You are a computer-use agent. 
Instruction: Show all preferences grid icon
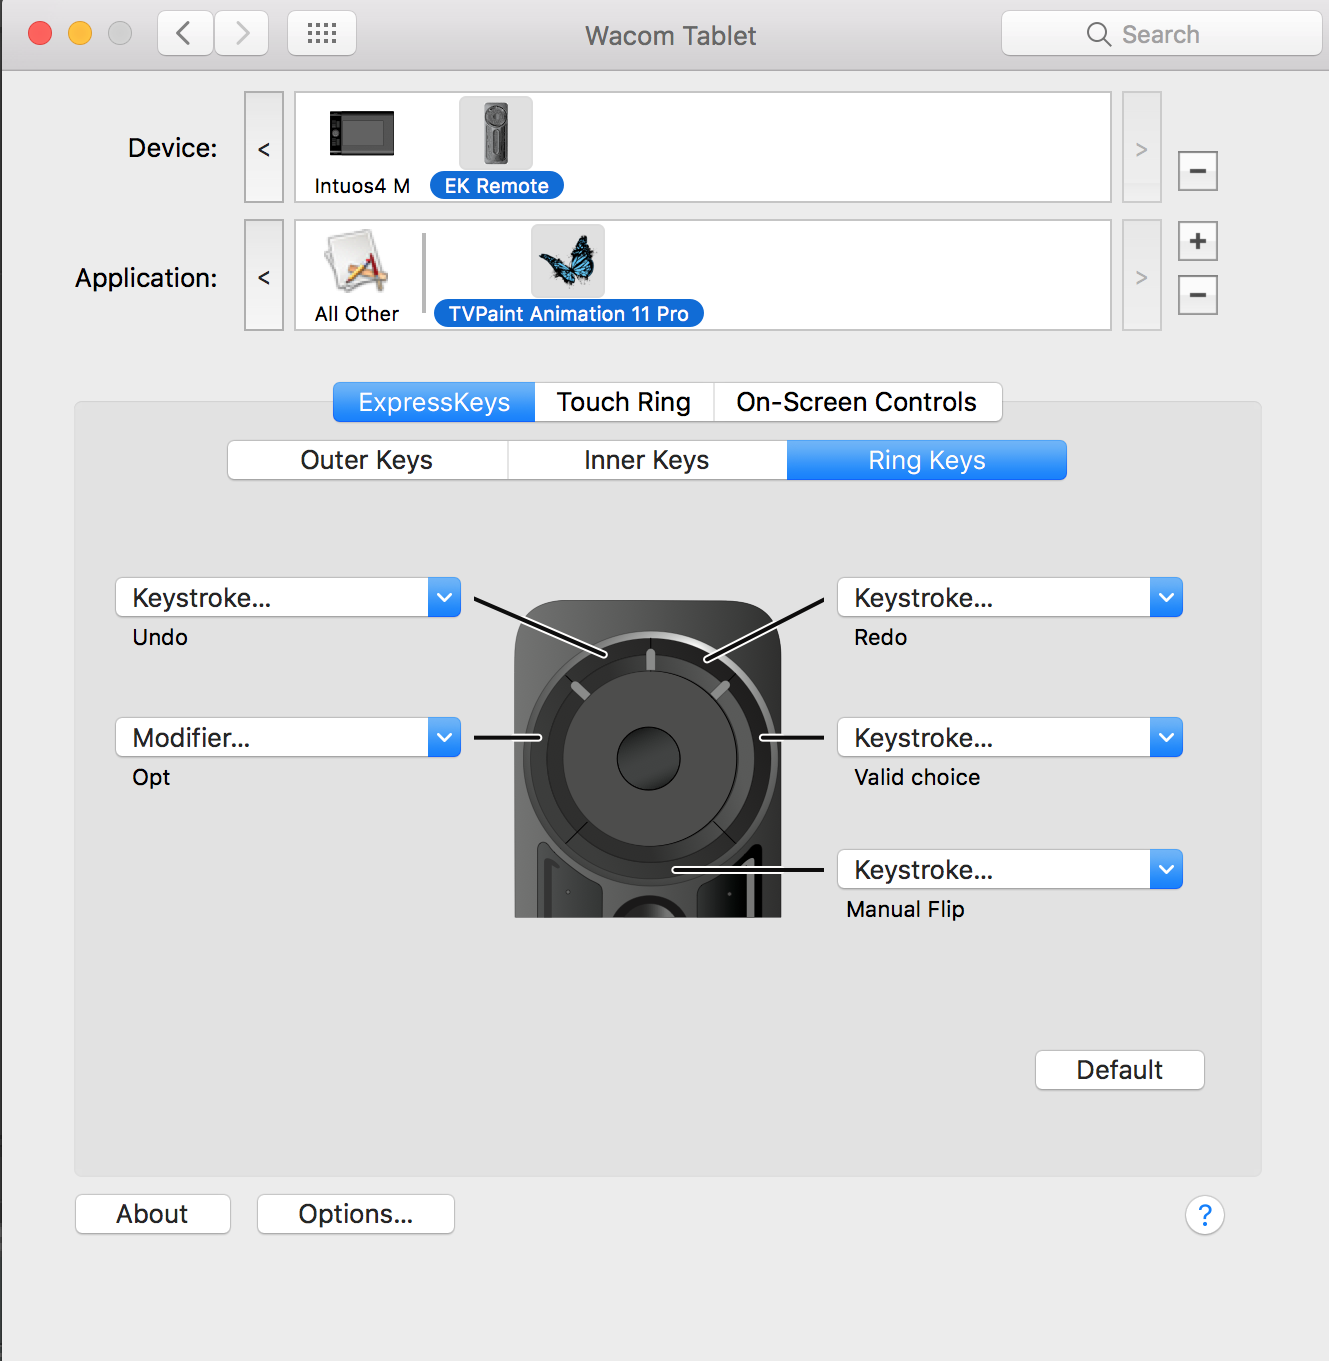pyautogui.click(x=322, y=33)
